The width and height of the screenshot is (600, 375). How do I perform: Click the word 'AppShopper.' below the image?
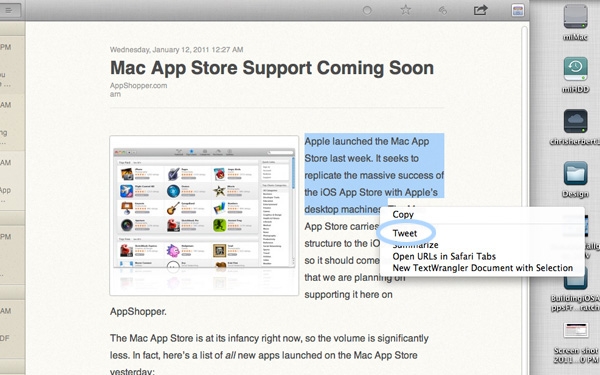[x=138, y=311]
